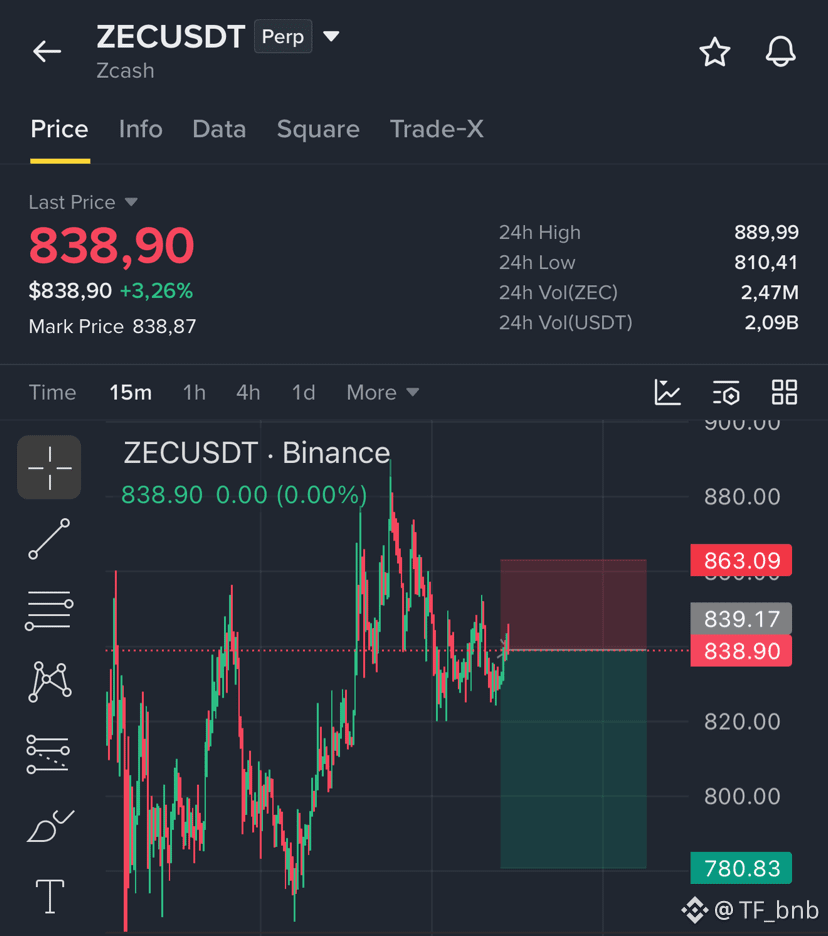Click the Perp contract badge

(283, 36)
